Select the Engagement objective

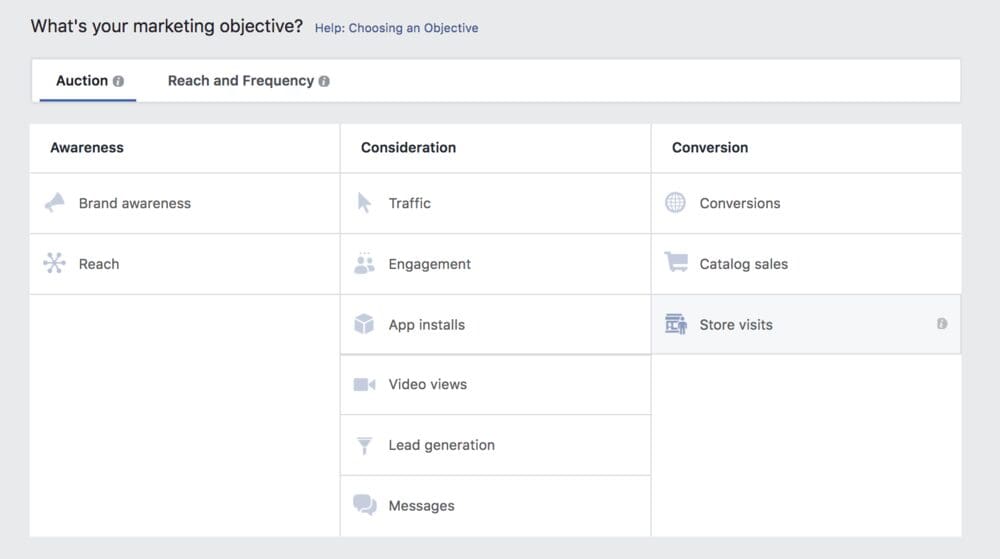coord(496,264)
